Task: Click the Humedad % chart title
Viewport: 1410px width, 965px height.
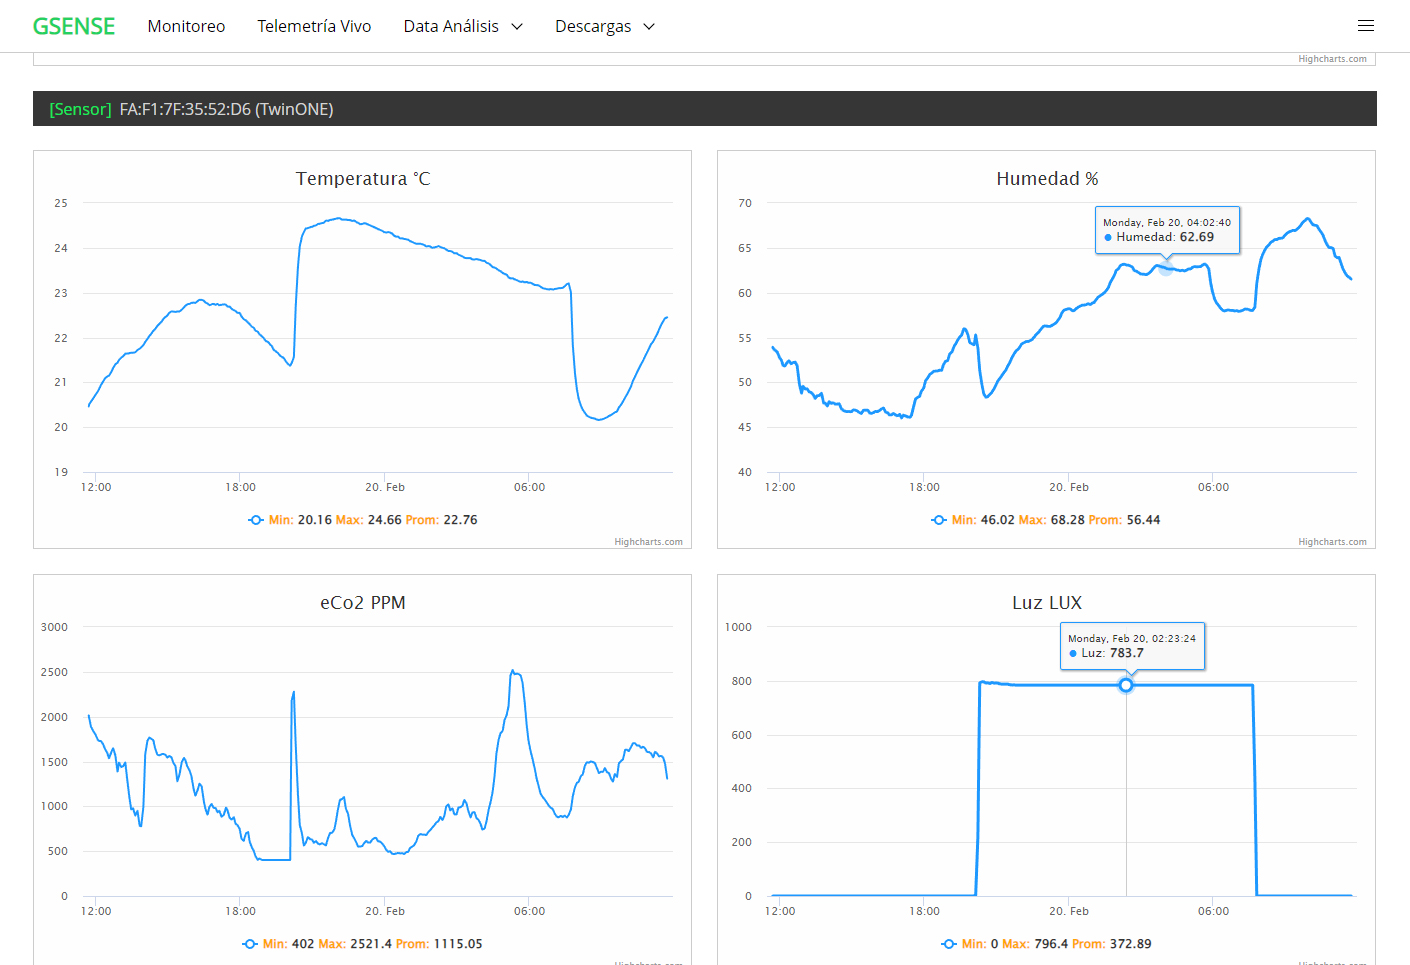Action: (1046, 179)
